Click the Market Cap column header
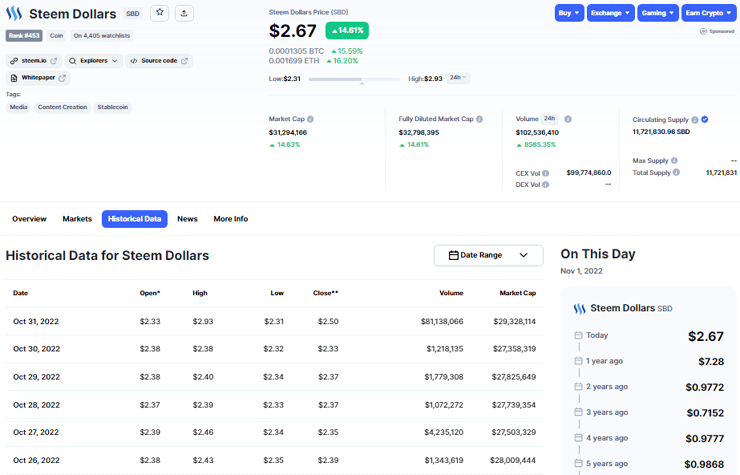740x475 pixels. tap(518, 293)
